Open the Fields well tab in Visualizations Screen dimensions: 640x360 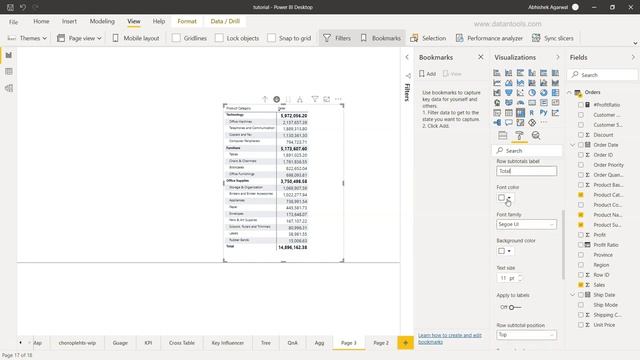502,136
